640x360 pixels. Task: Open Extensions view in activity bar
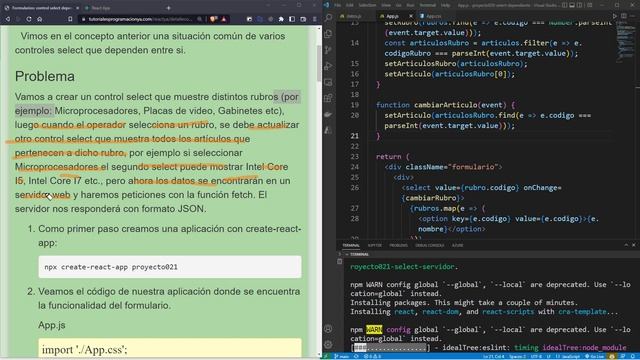point(329,98)
